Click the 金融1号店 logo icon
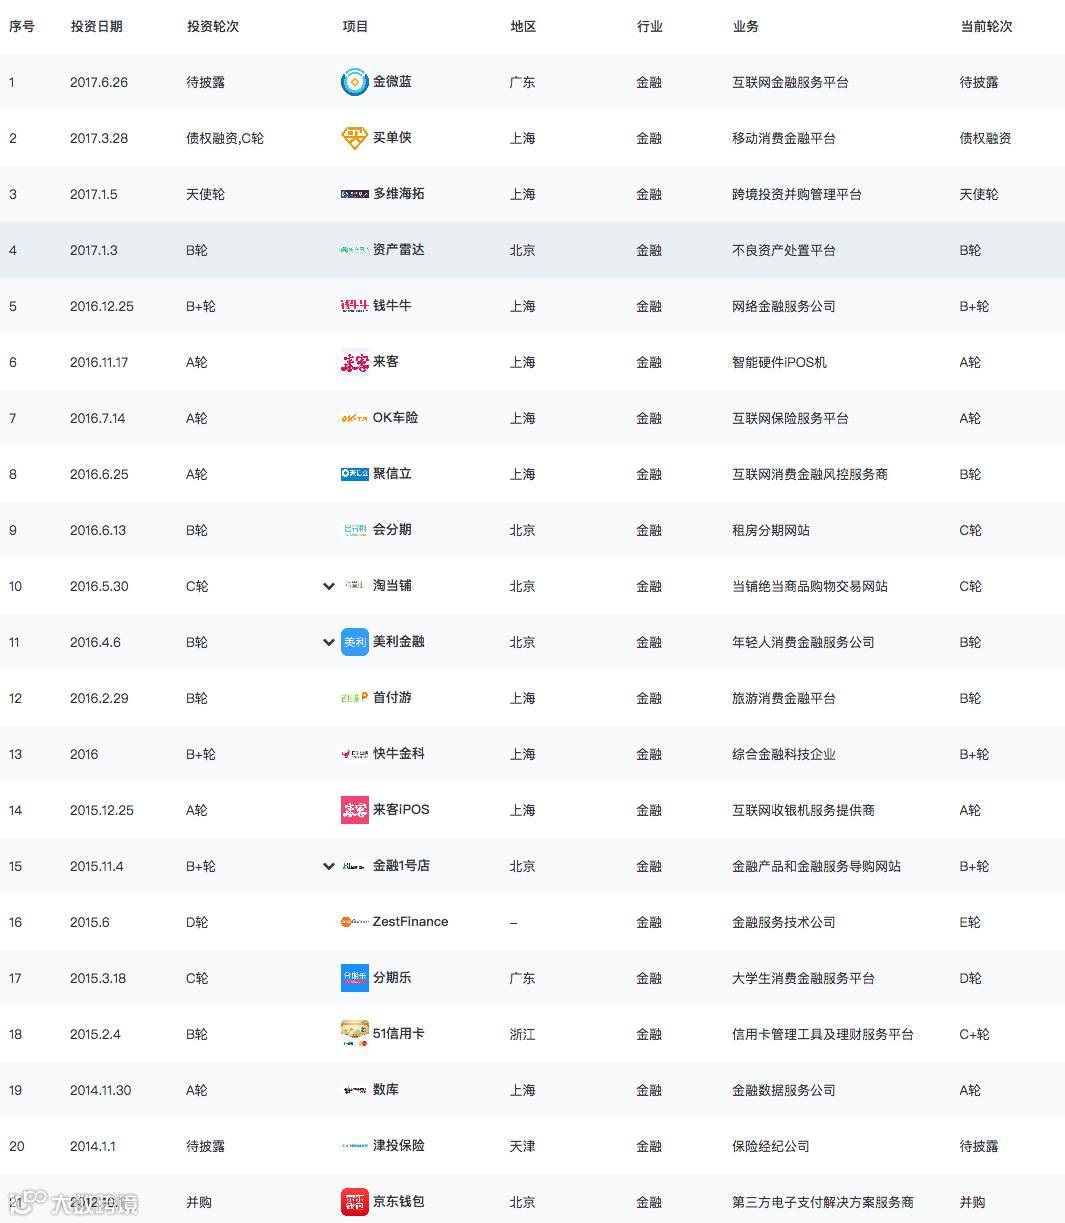Screen dimensions: 1065x1223 [355, 866]
